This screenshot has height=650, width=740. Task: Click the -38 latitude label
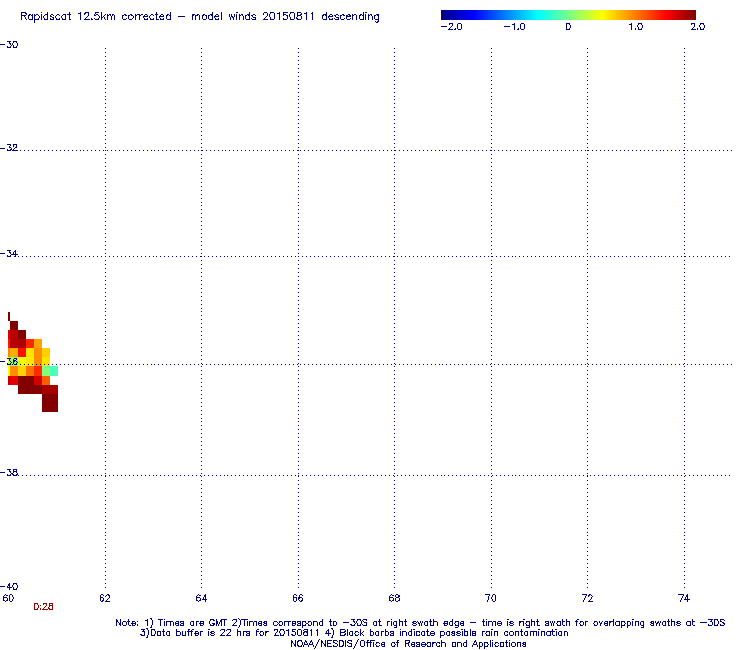point(9,473)
